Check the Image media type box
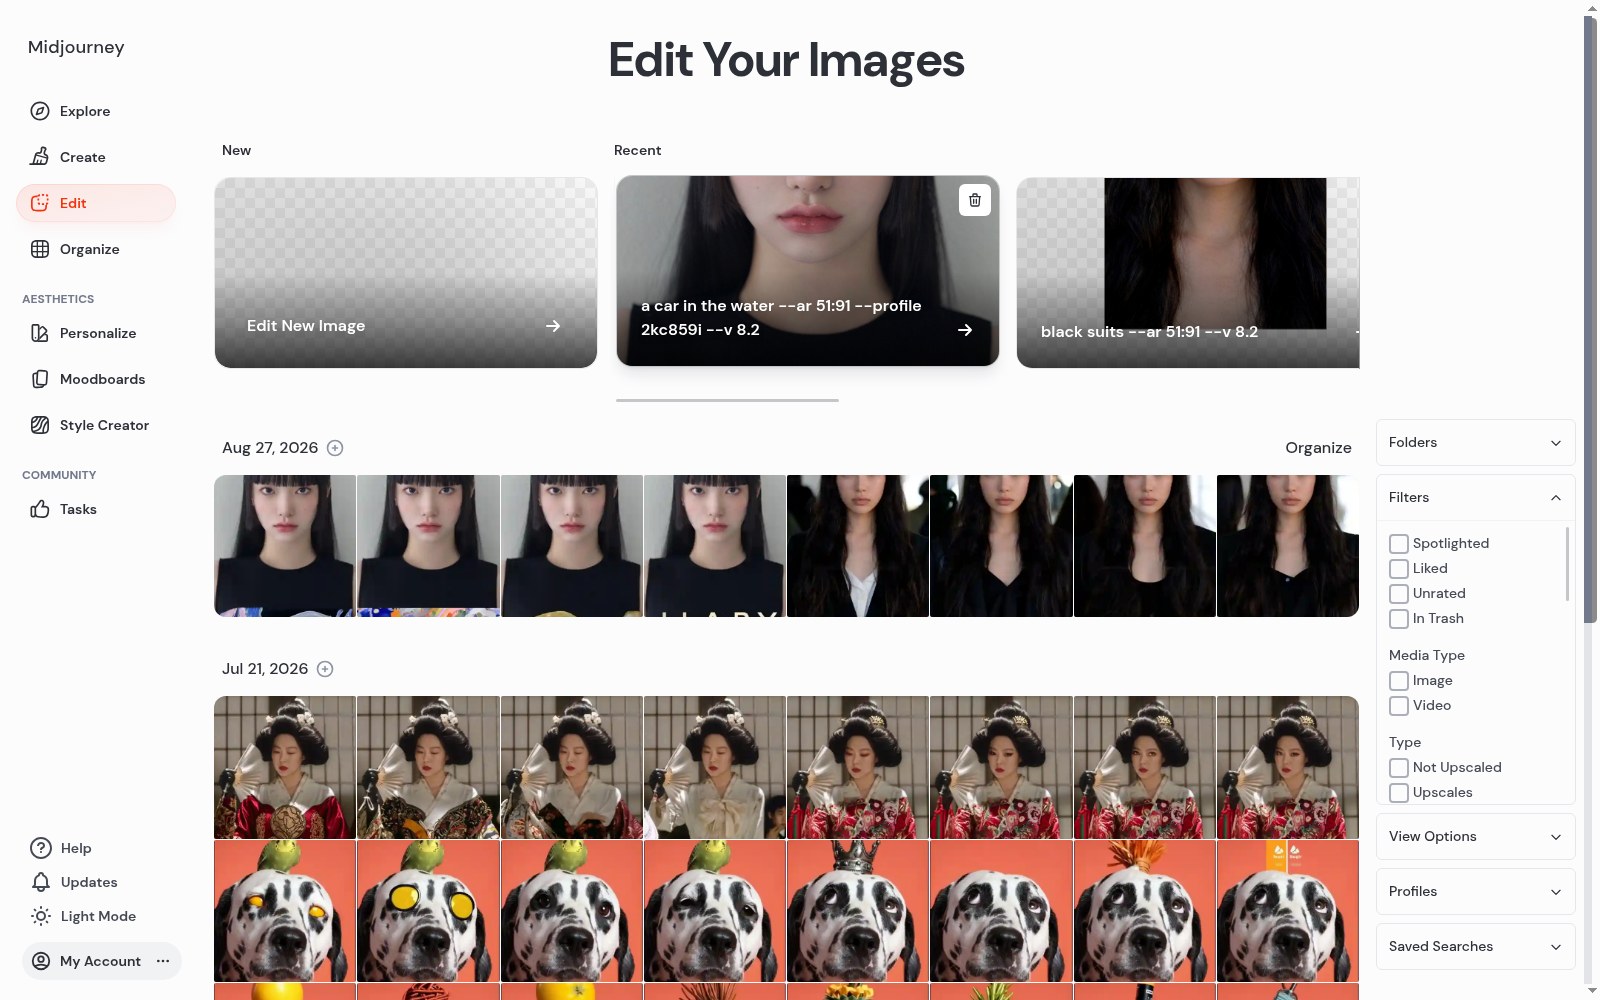Screen dimensions: 1600x1000 1399,681
